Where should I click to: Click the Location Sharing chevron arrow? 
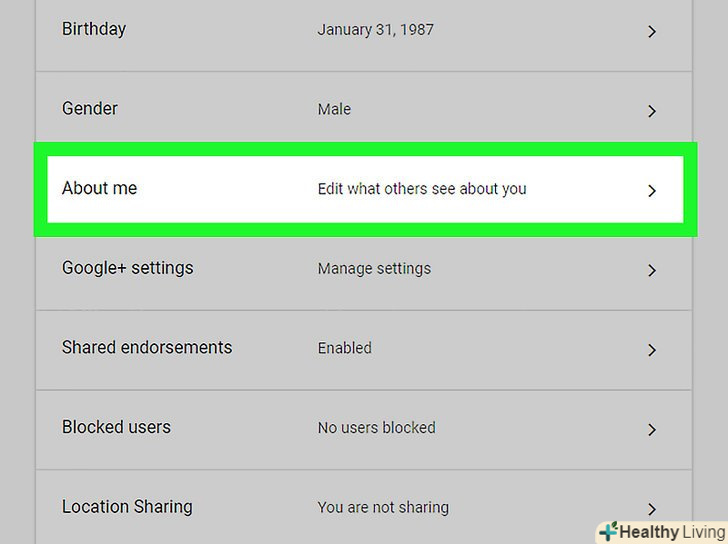click(x=651, y=509)
